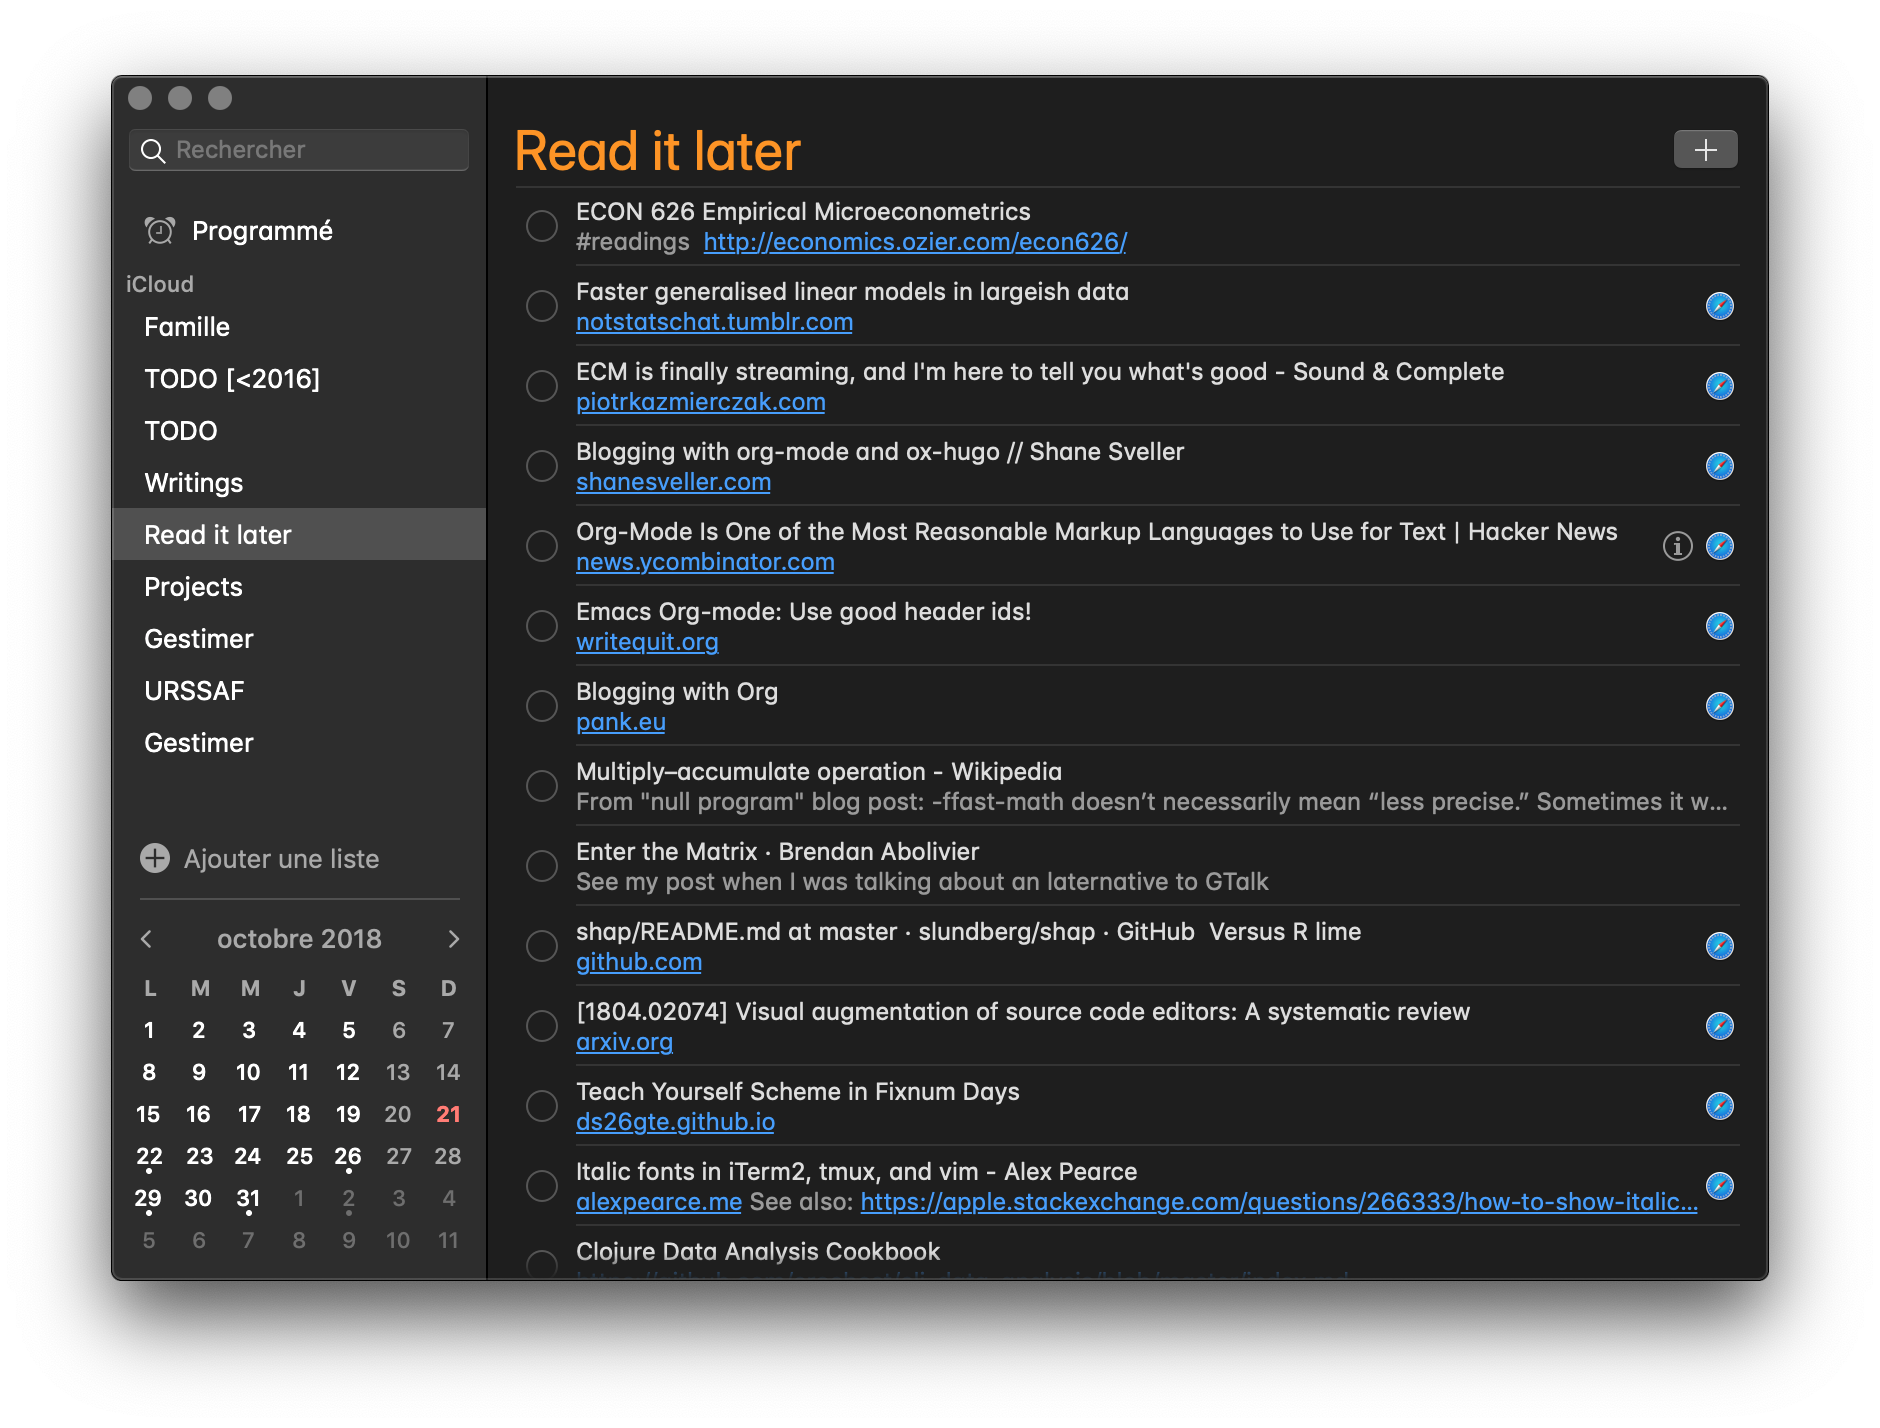Go to previous month in calendar
Viewport: 1880px width, 1428px height.
tap(147, 939)
